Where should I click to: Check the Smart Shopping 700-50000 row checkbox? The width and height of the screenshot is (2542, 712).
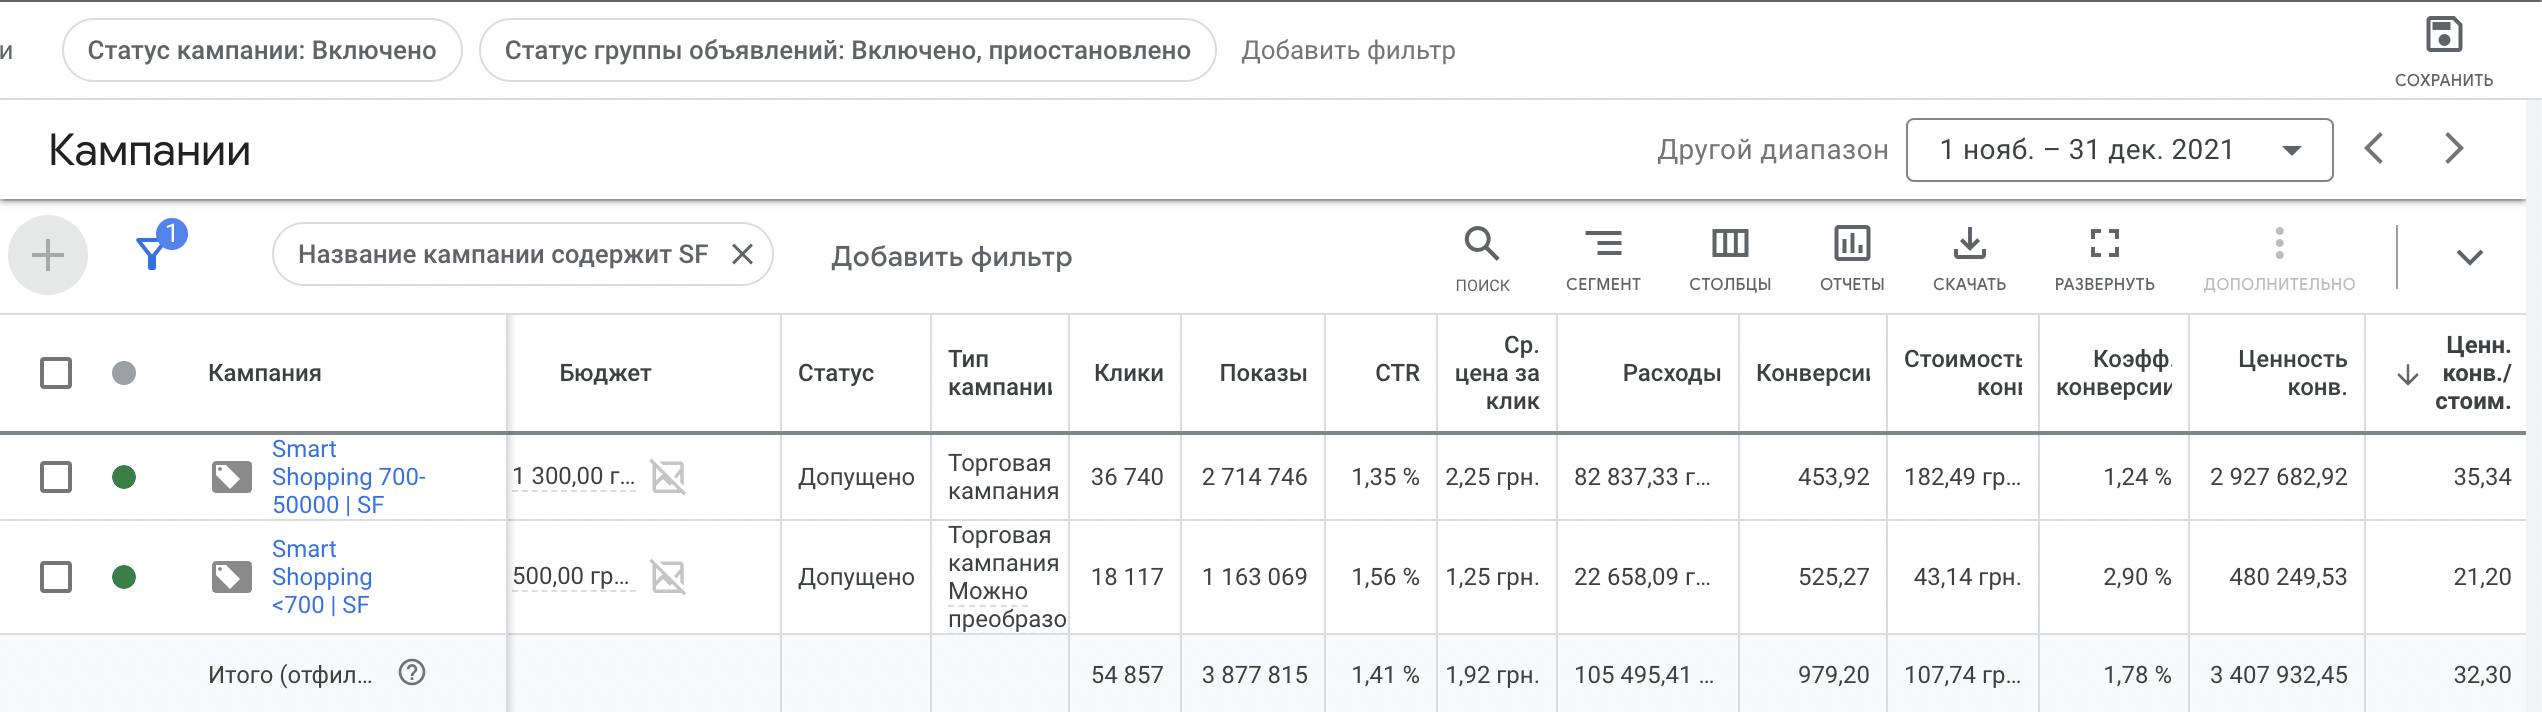(56, 477)
